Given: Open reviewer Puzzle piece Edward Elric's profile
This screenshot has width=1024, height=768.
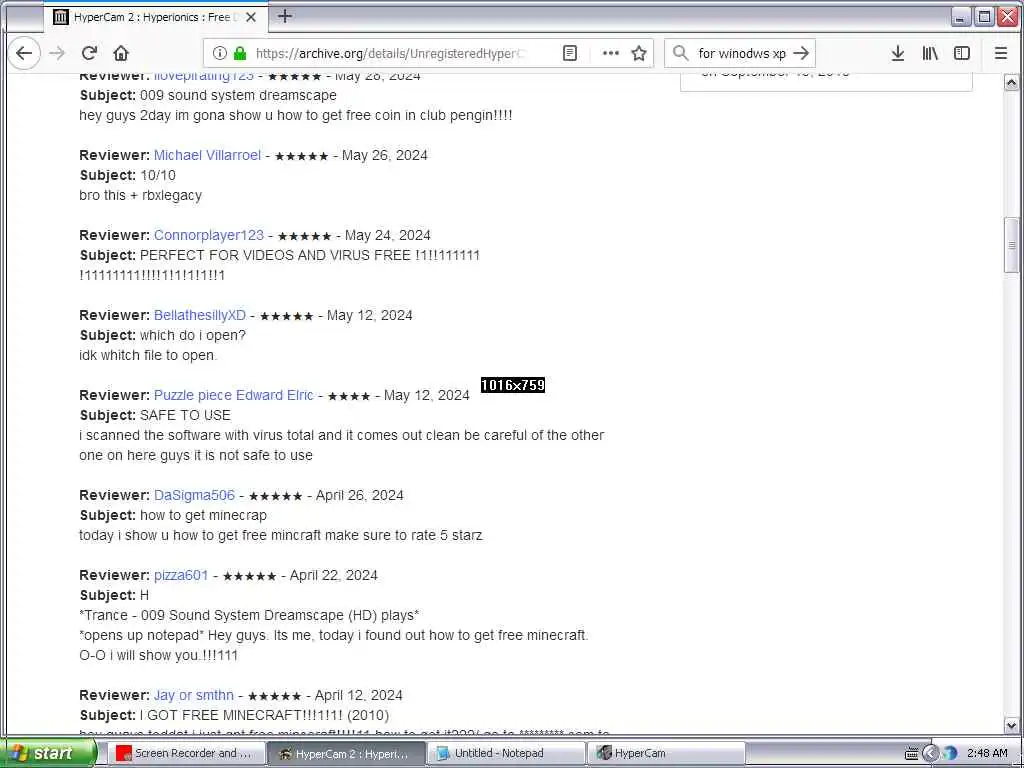Looking at the screenshot, I should click(234, 395).
